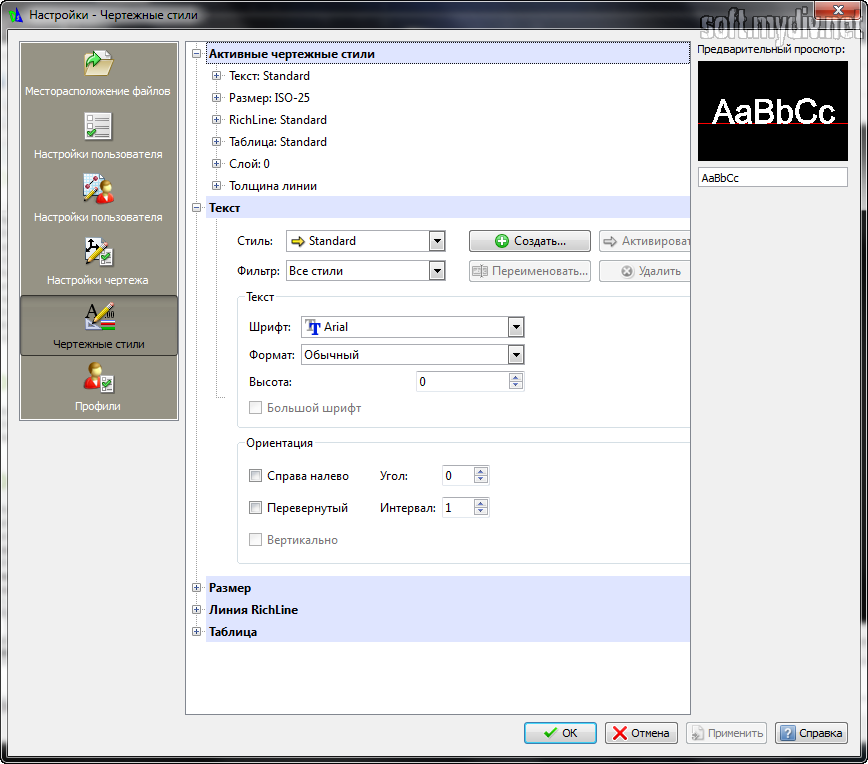
Task: Expand the Толщина линии tree node
Action: click(x=216, y=185)
